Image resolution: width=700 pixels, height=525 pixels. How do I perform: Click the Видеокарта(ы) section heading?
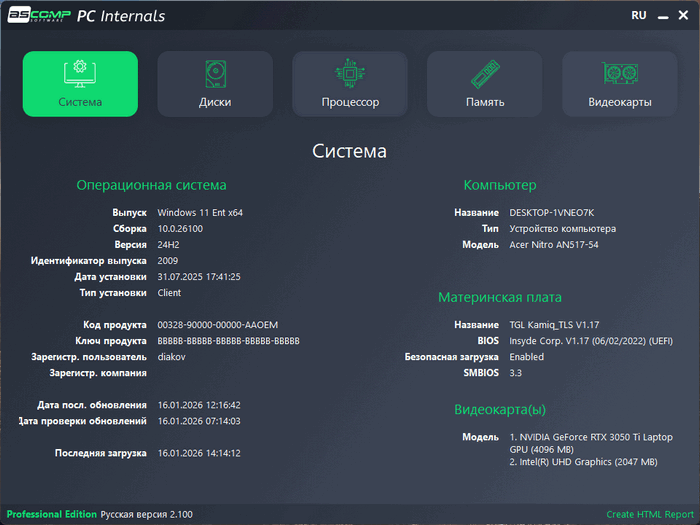[x=500, y=409]
